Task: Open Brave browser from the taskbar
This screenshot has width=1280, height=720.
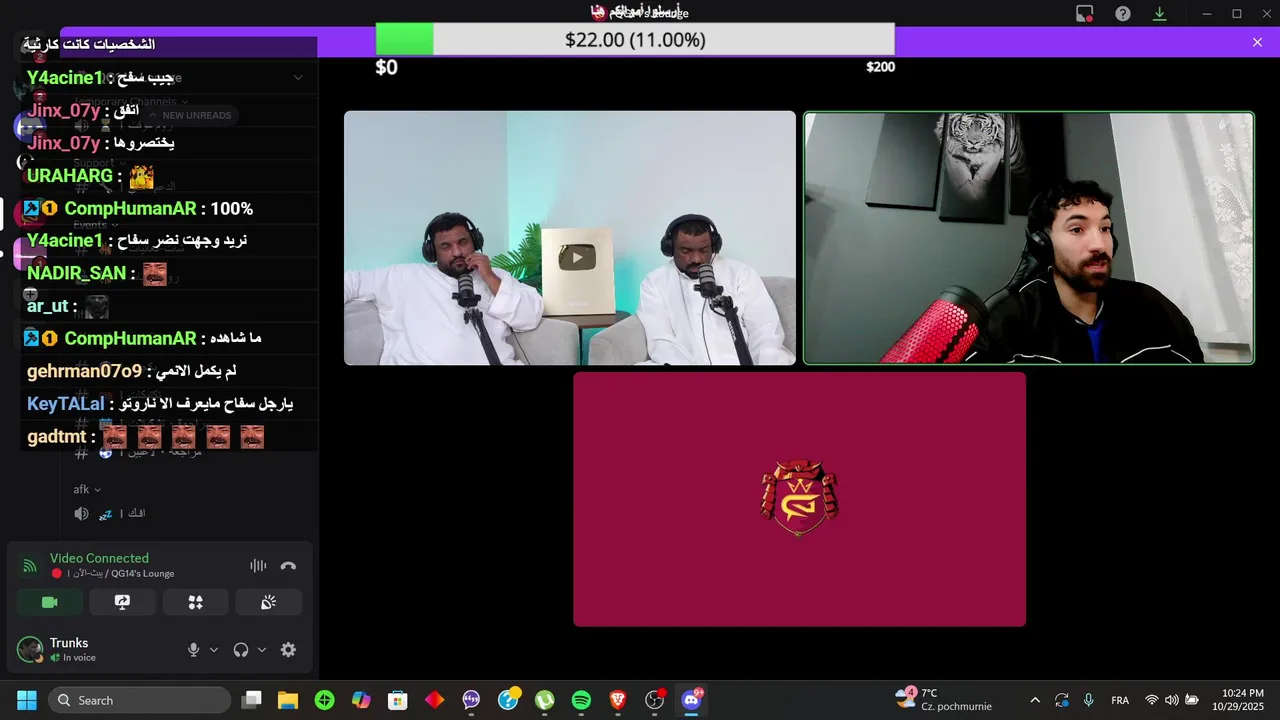Action: click(618, 700)
